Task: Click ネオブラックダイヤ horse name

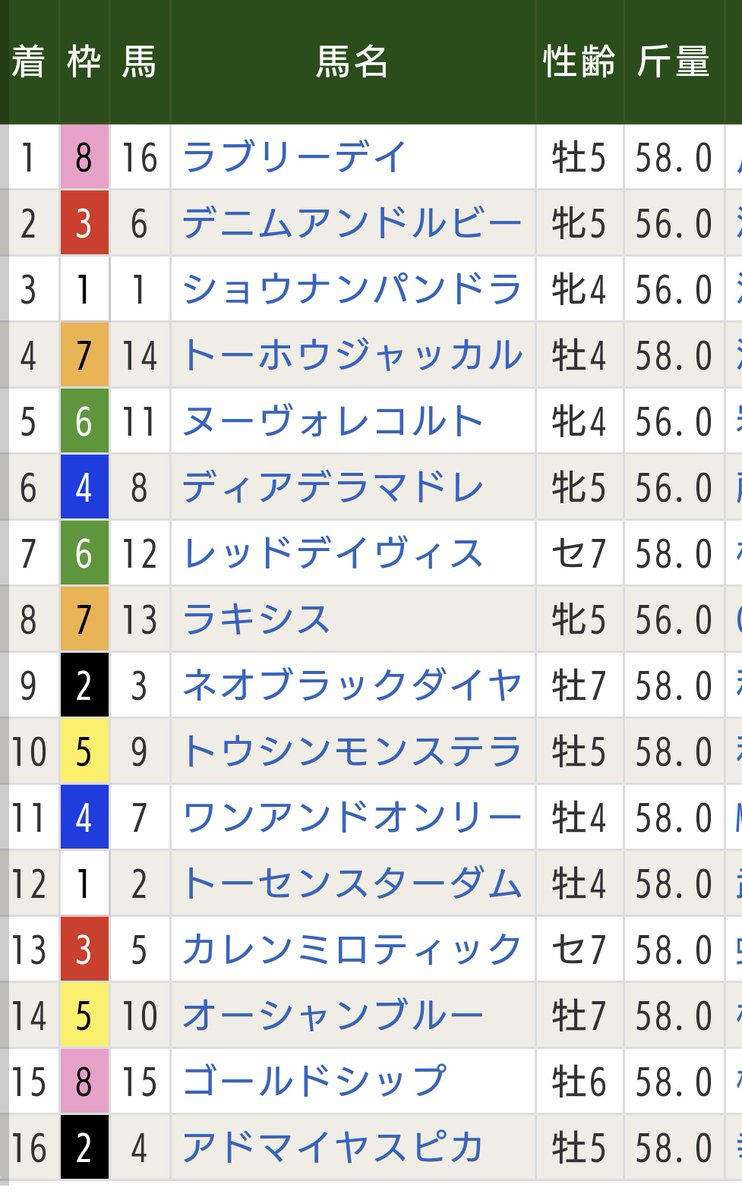Action: pyautogui.click(x=351, y=686)
